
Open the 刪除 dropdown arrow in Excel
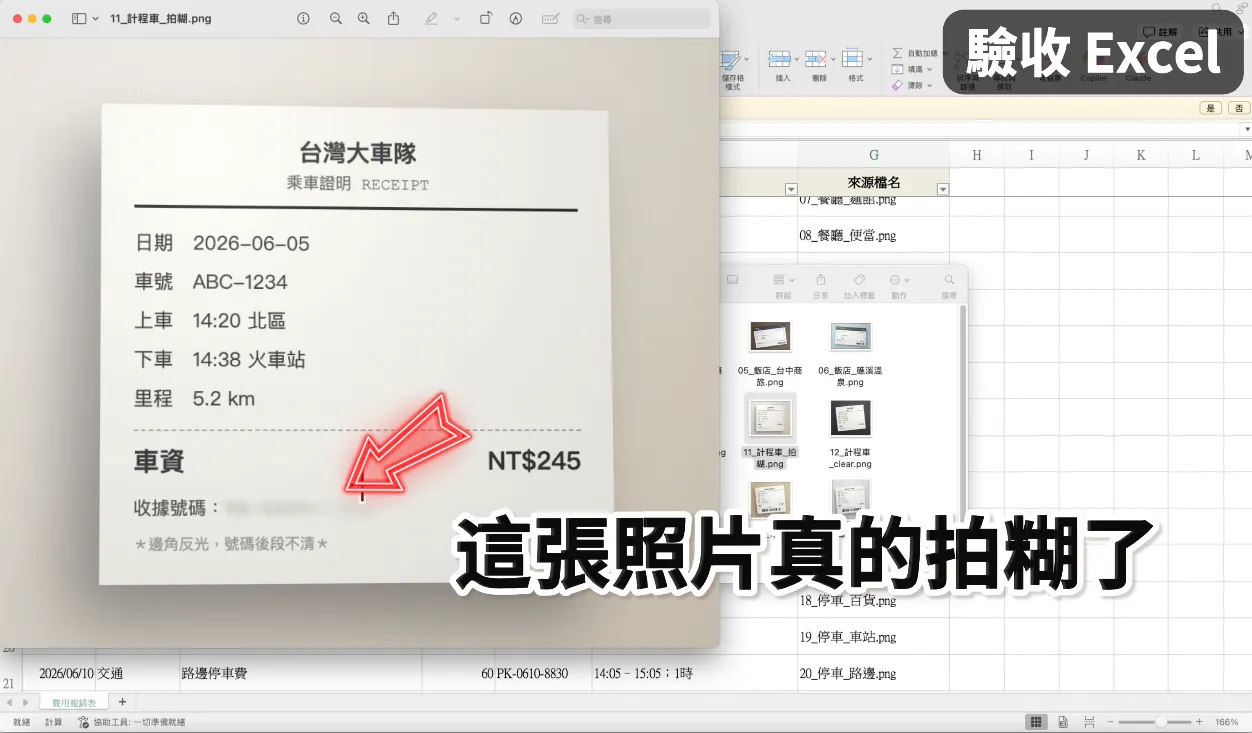833,59
